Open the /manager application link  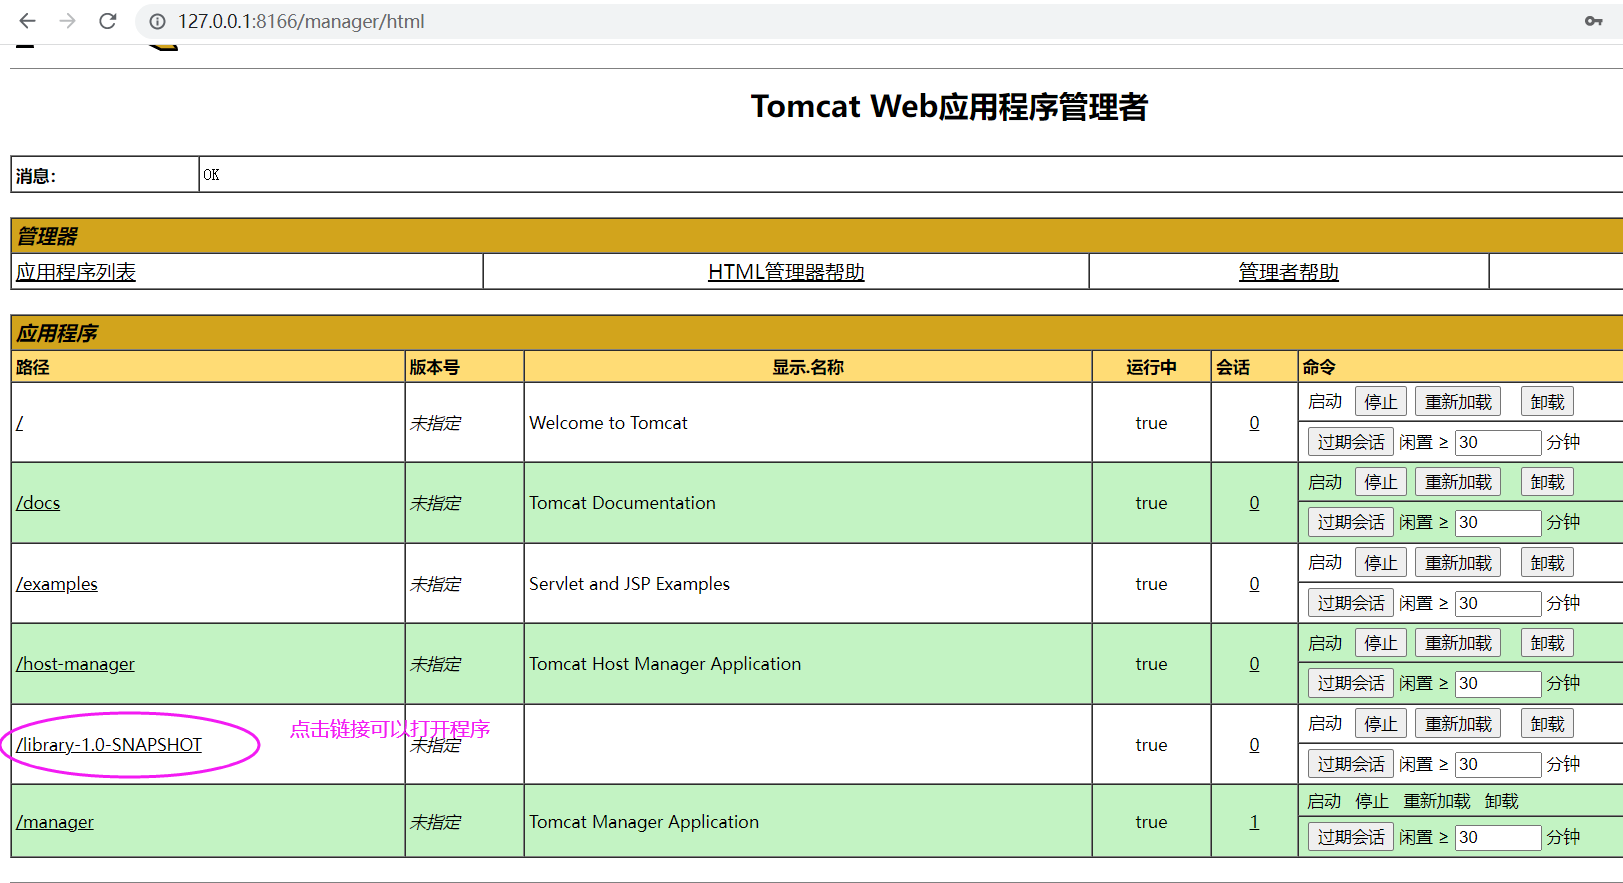pos(55,822)
